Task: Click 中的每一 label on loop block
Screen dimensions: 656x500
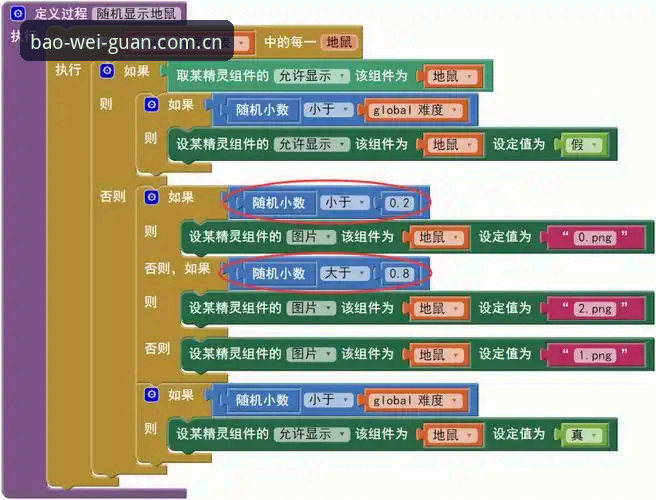Action: [290, 42]
